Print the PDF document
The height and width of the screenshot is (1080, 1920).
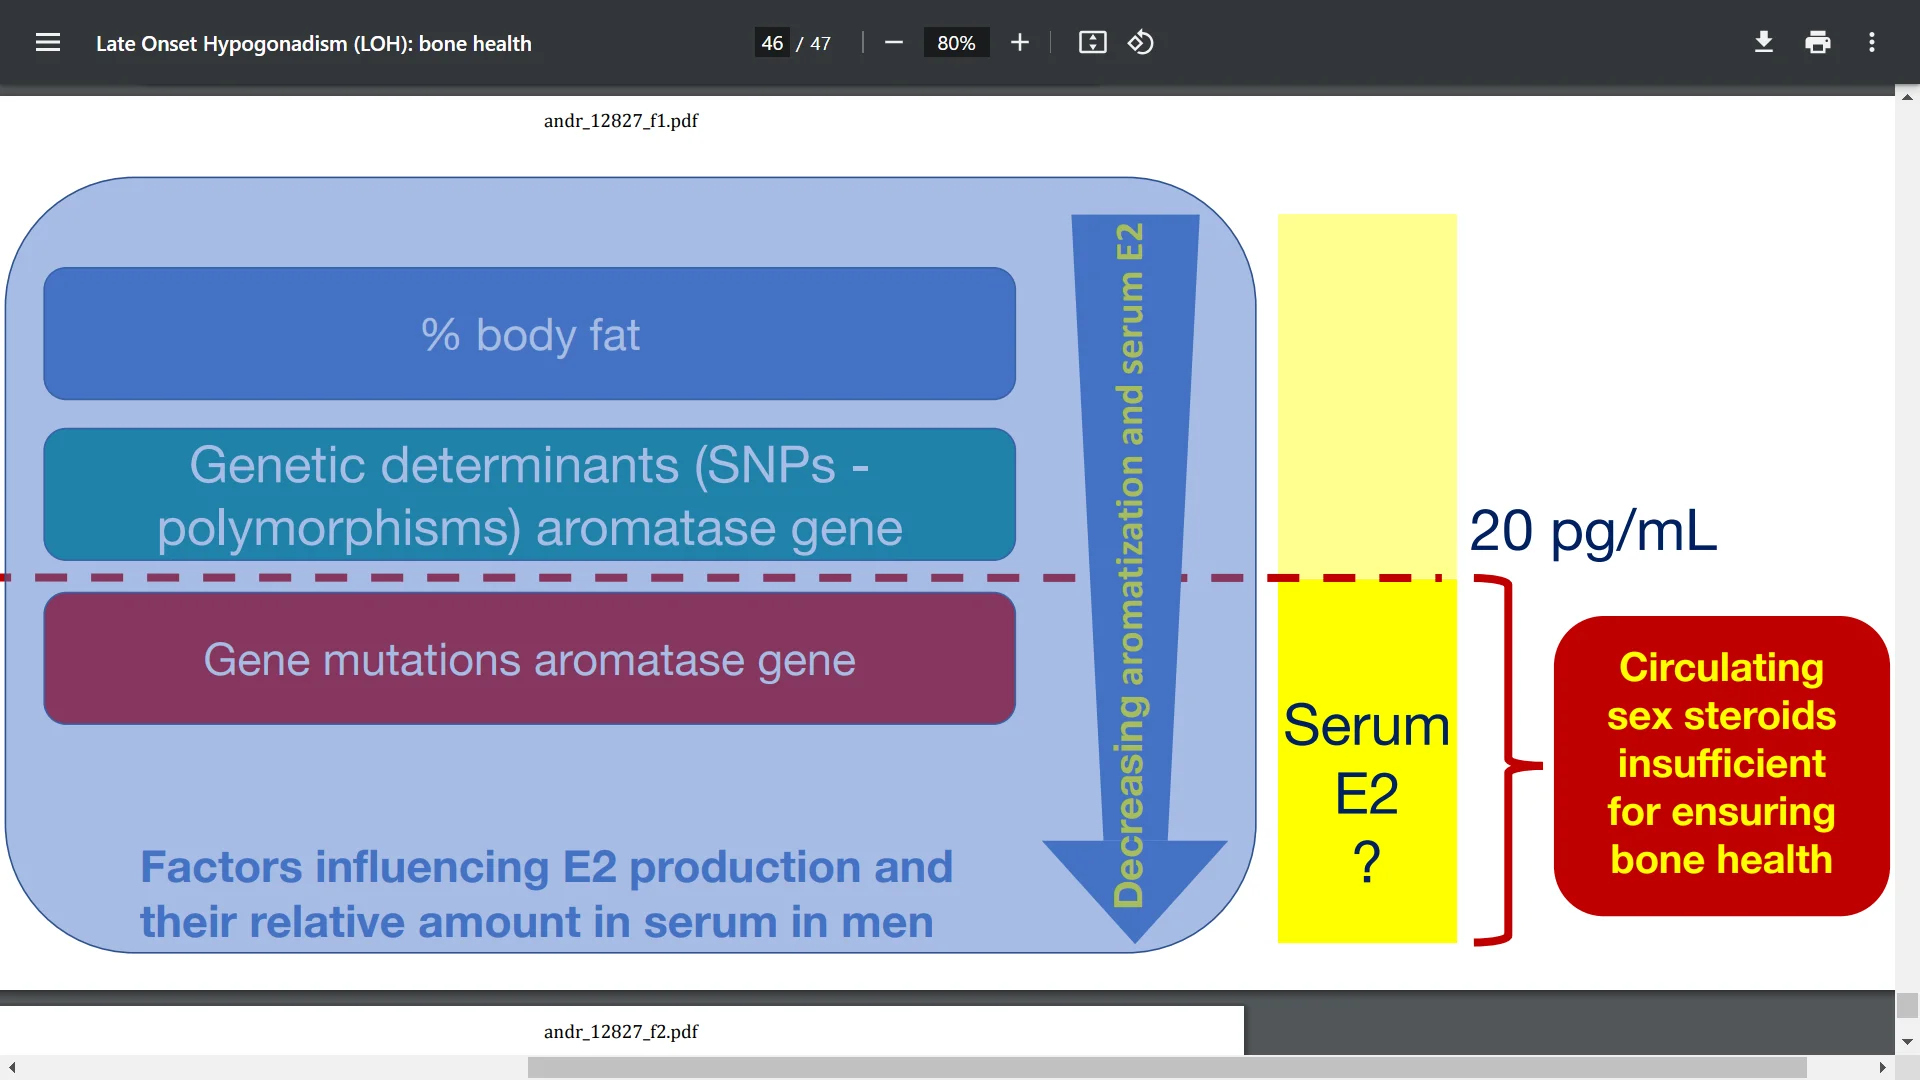coord(1818,43)
